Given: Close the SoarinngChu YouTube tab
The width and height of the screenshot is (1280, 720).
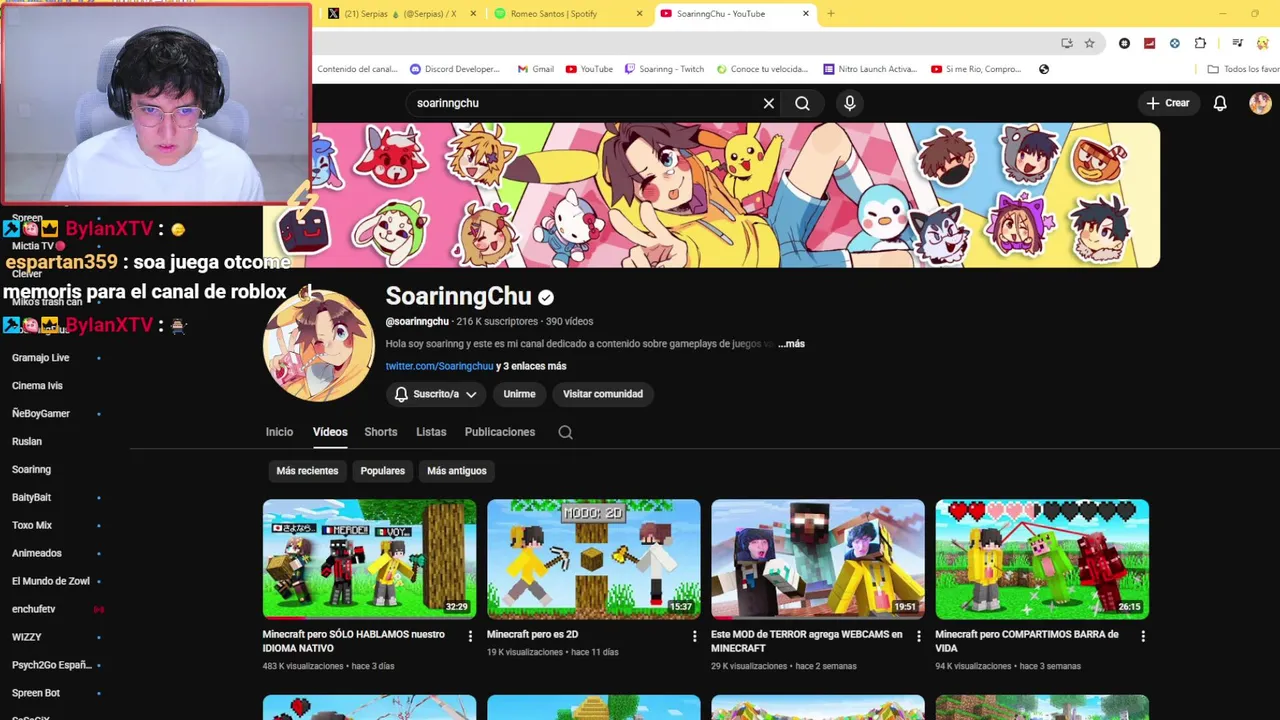Looking at the screenshot, I should click(806, 14).
